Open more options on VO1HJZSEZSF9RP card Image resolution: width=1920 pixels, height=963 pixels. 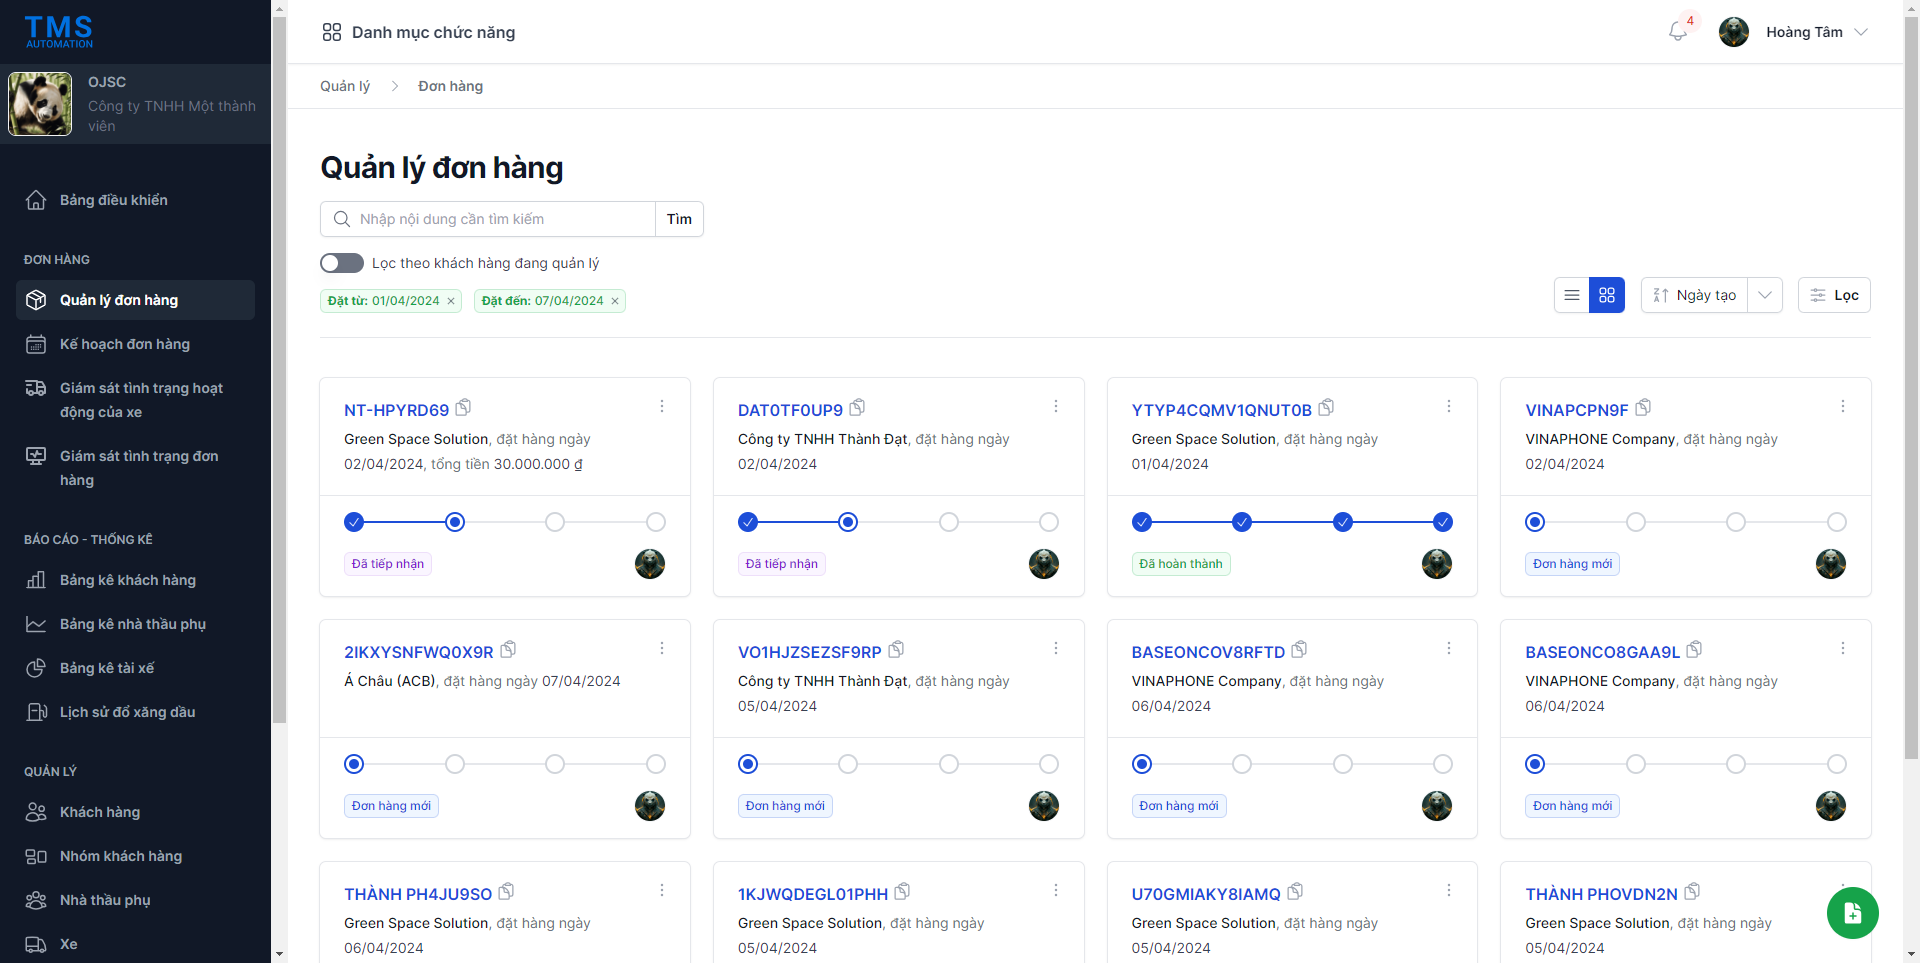point(1056,648)
